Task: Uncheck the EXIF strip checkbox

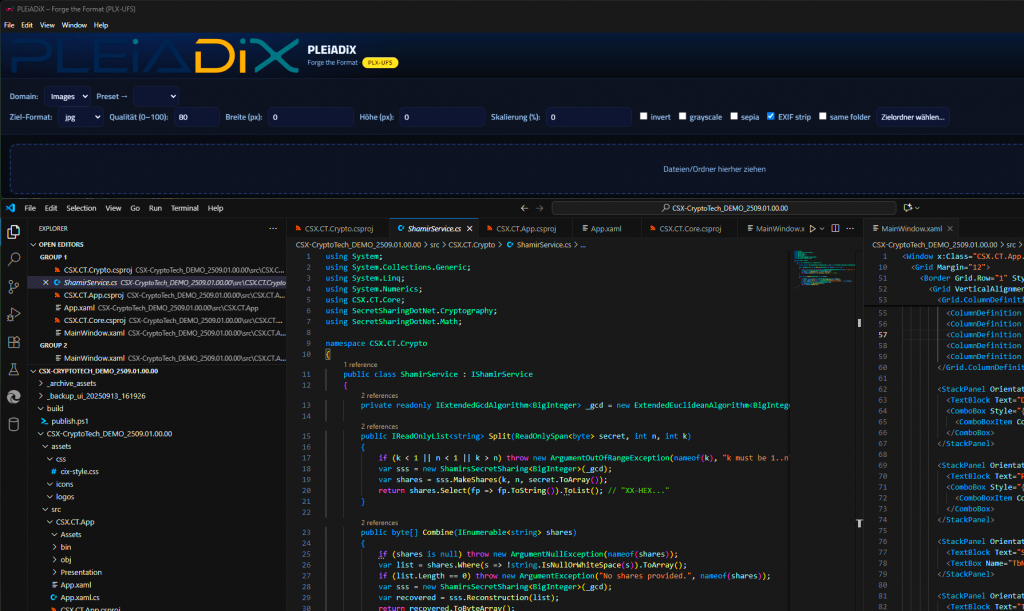Action: point(770,117)
